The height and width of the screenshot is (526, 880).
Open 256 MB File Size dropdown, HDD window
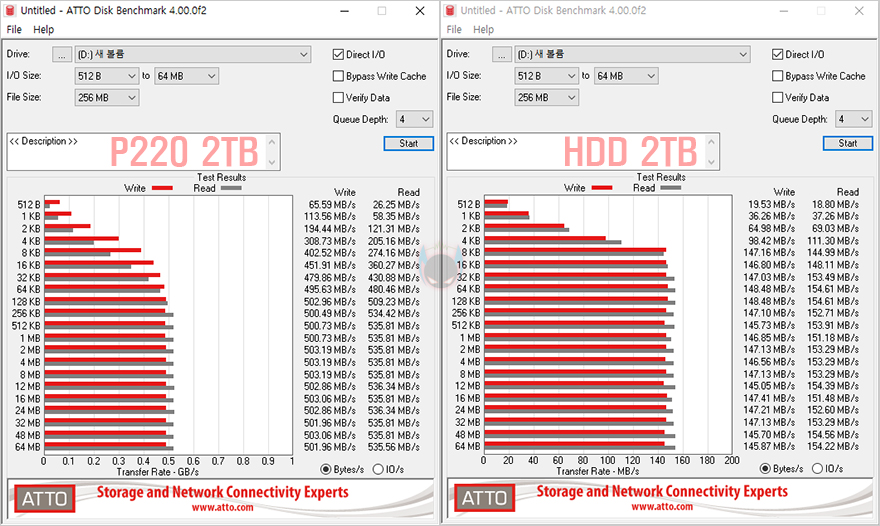547,98
